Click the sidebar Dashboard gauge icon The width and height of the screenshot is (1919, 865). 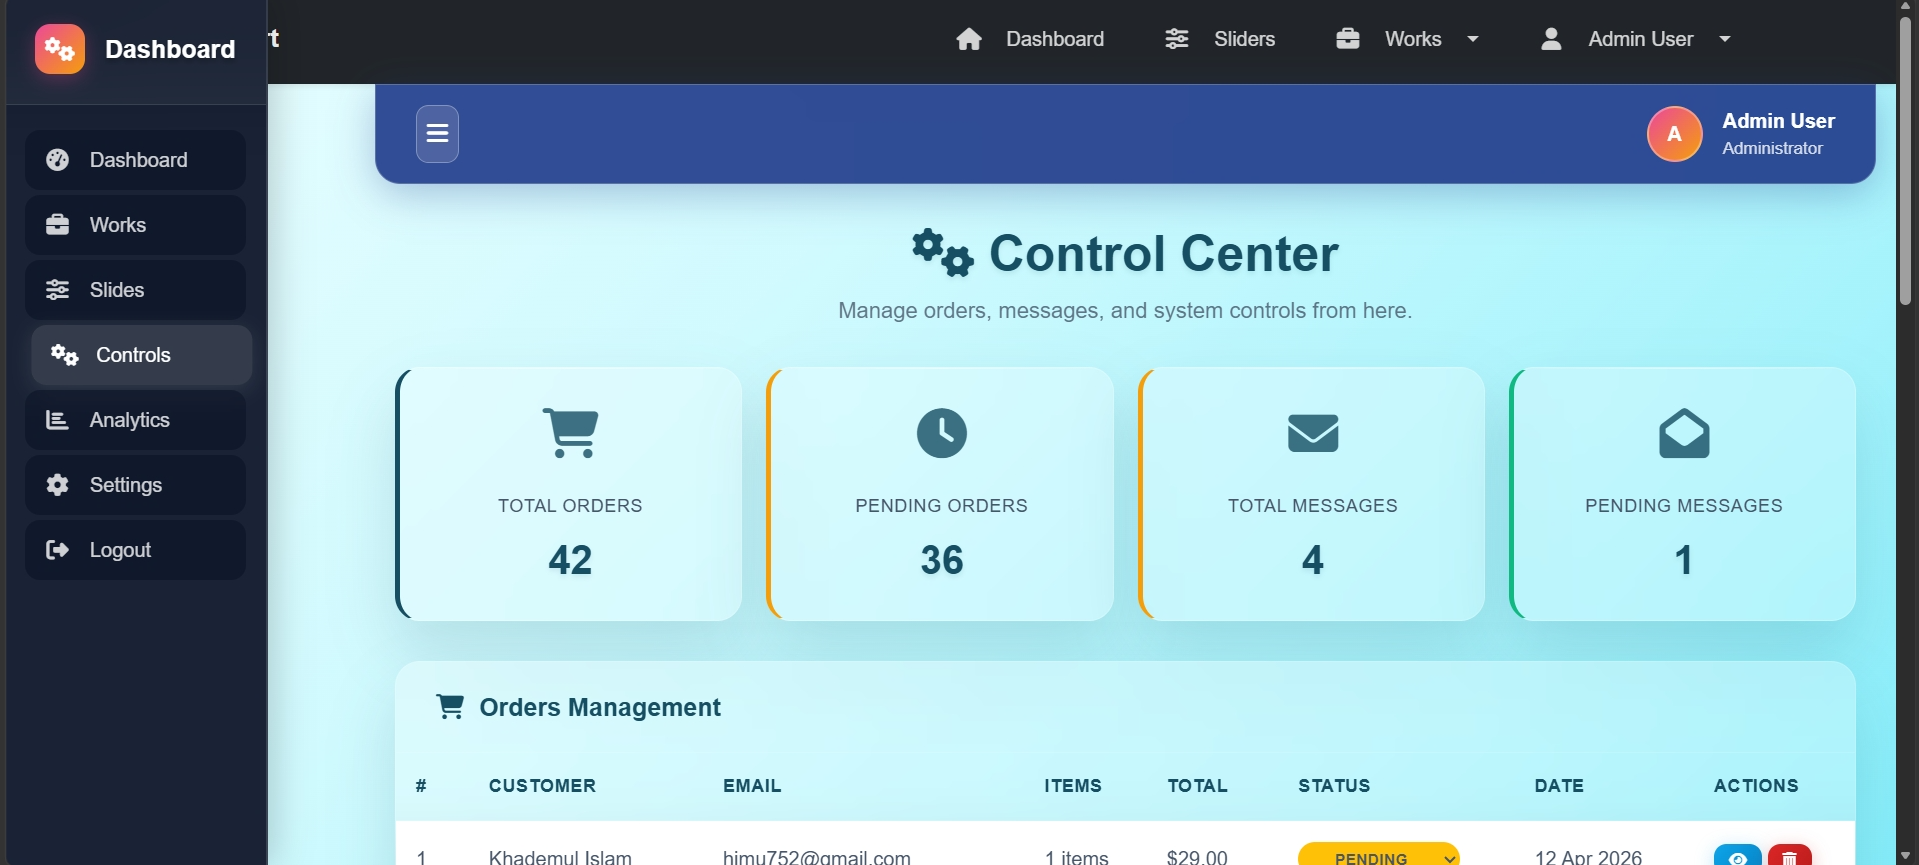coord(58,160)
